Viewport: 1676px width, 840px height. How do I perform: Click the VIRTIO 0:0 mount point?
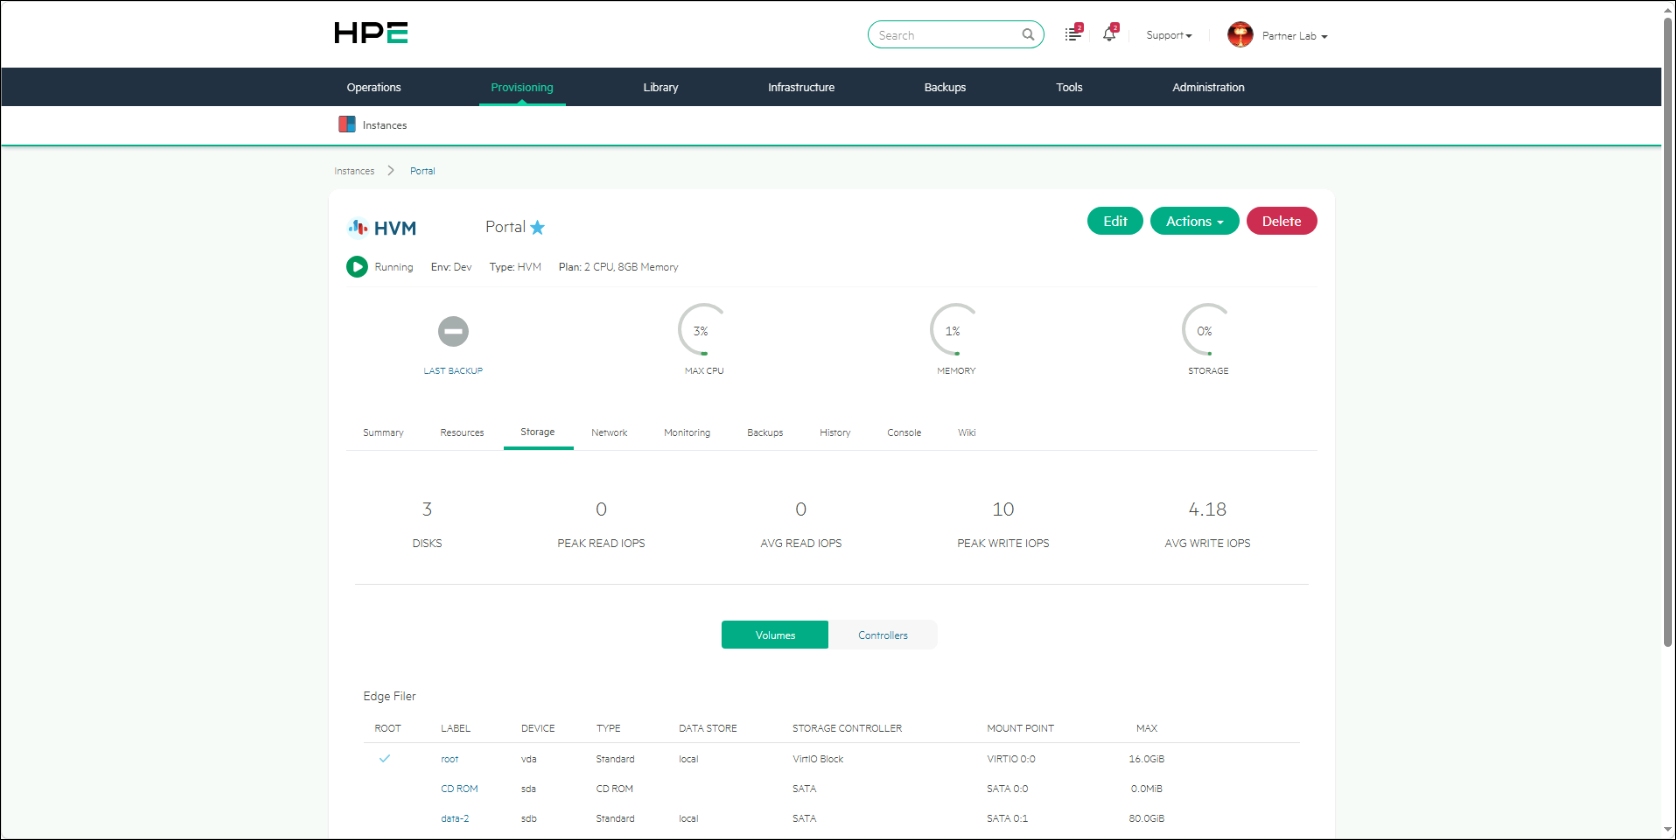1011,759
